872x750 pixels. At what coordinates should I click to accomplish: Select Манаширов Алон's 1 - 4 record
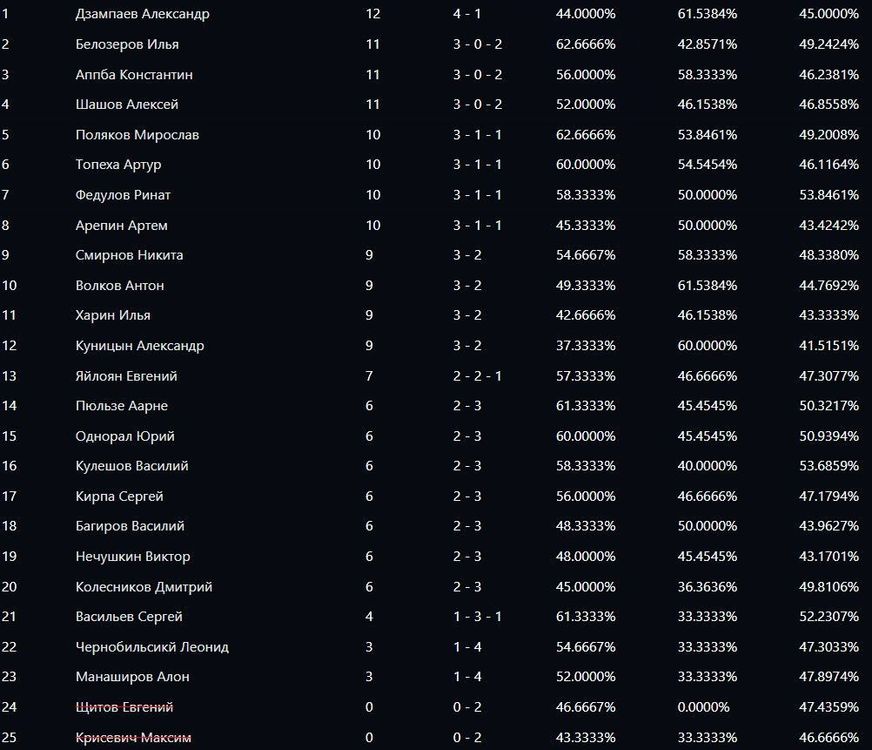[x=467, y=677]
